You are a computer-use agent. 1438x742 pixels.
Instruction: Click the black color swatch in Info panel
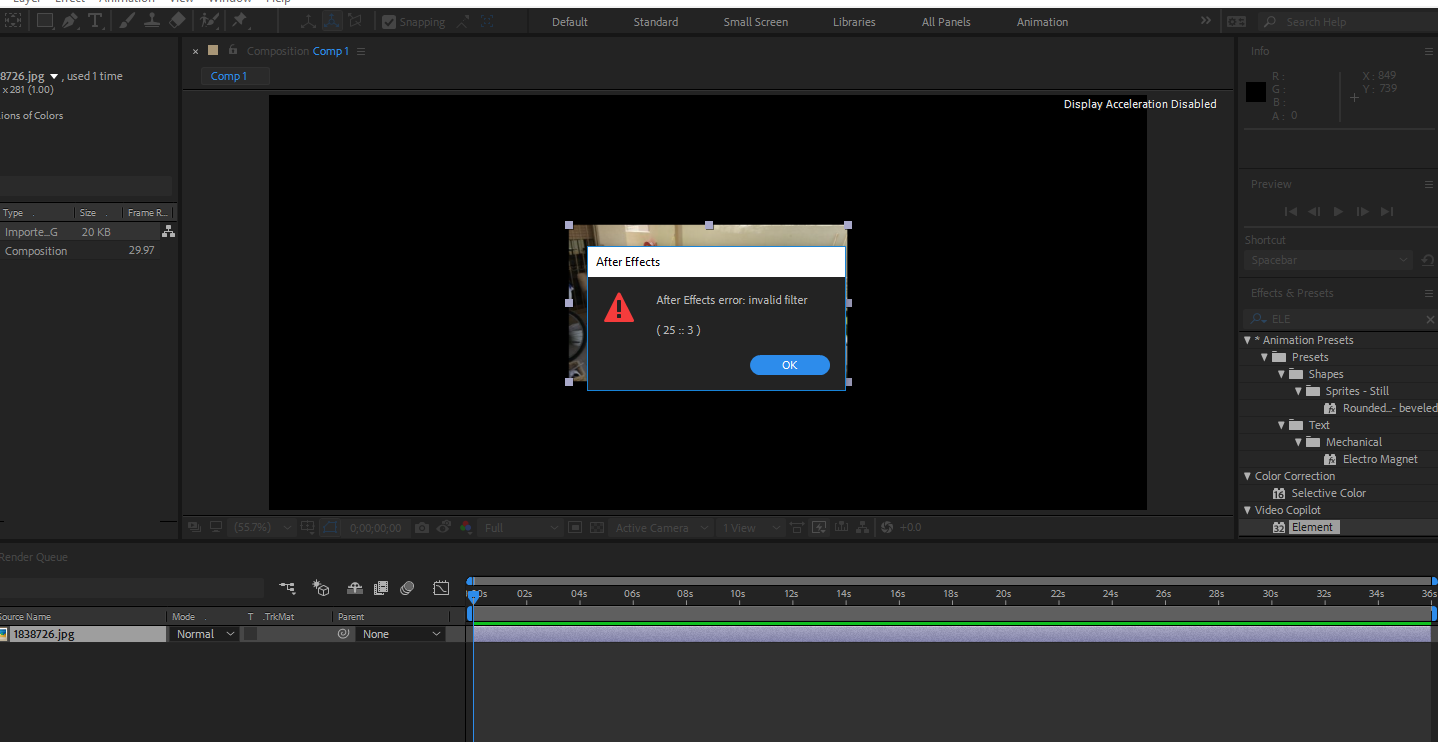tap(1256, 93)
